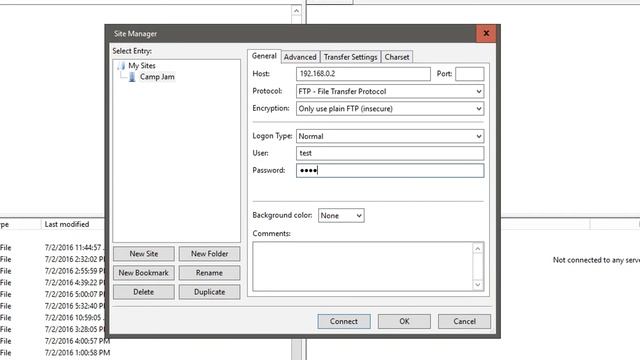Screen dimensions: 640x360
Task: Open the Encryption dropdown
Action: [390, 109]
